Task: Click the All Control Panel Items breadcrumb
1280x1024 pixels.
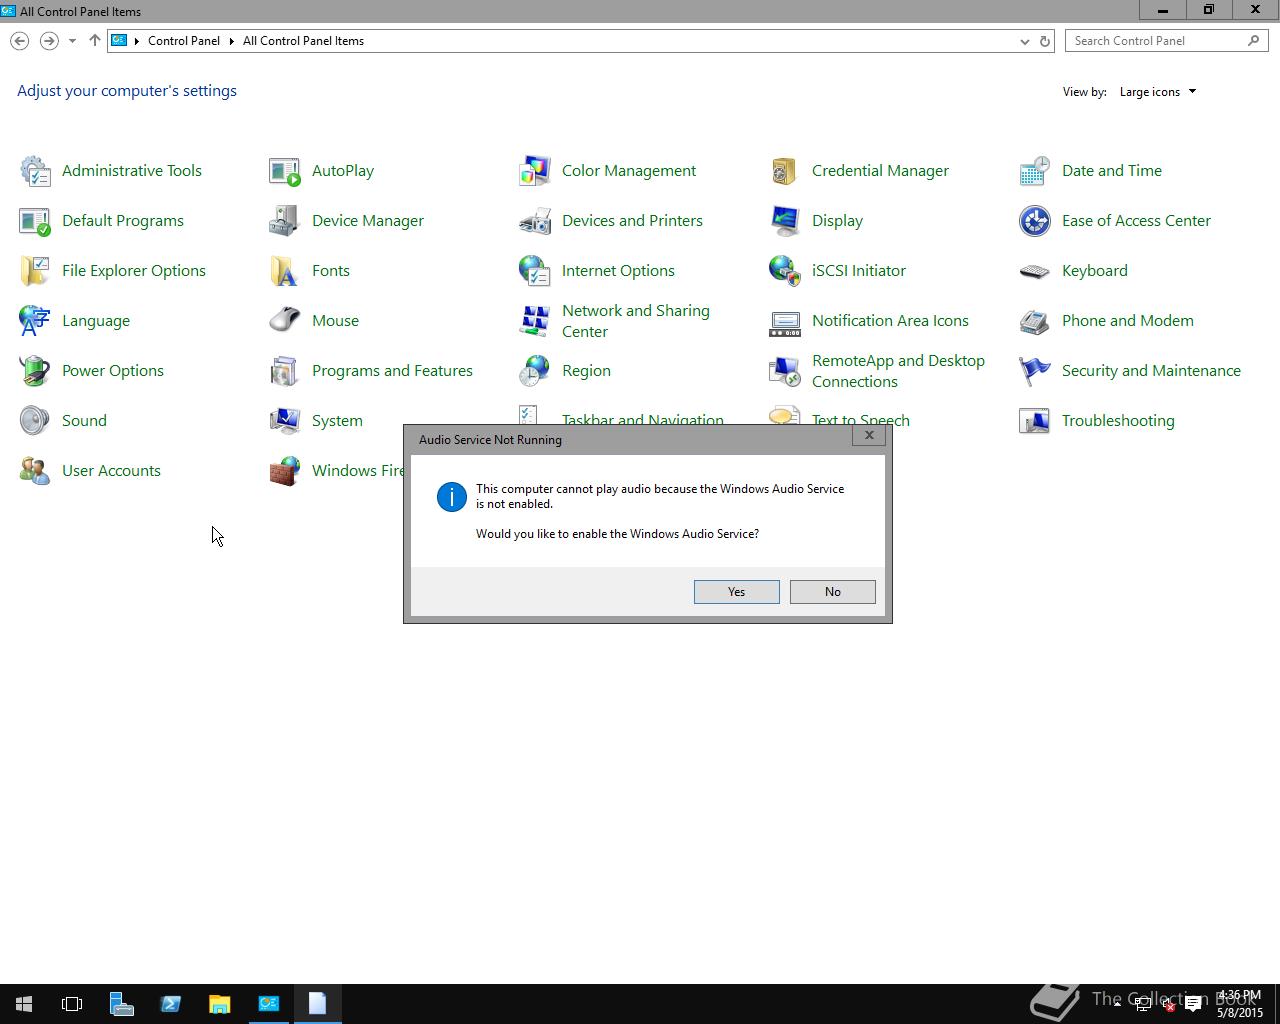Action: coord(303,41)
